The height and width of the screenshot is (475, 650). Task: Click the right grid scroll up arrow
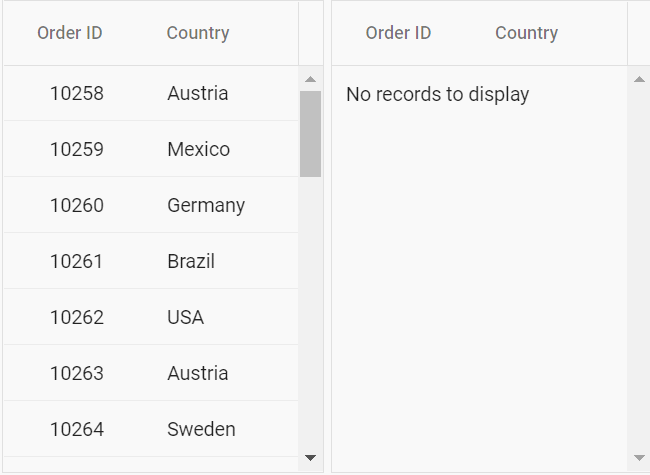point(639,79)
